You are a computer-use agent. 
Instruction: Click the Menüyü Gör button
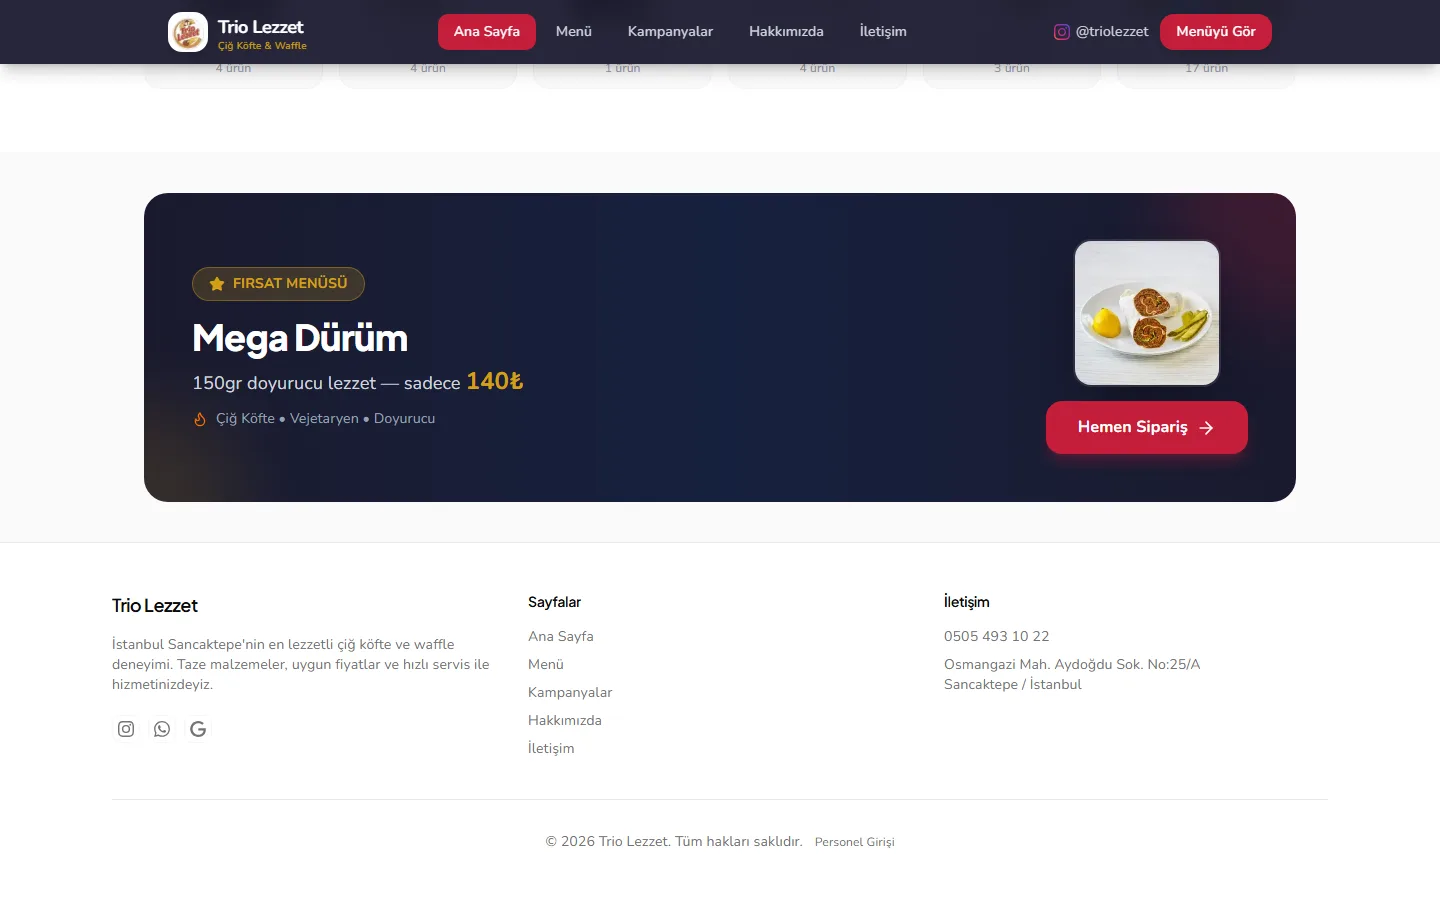click(1216, 32)
